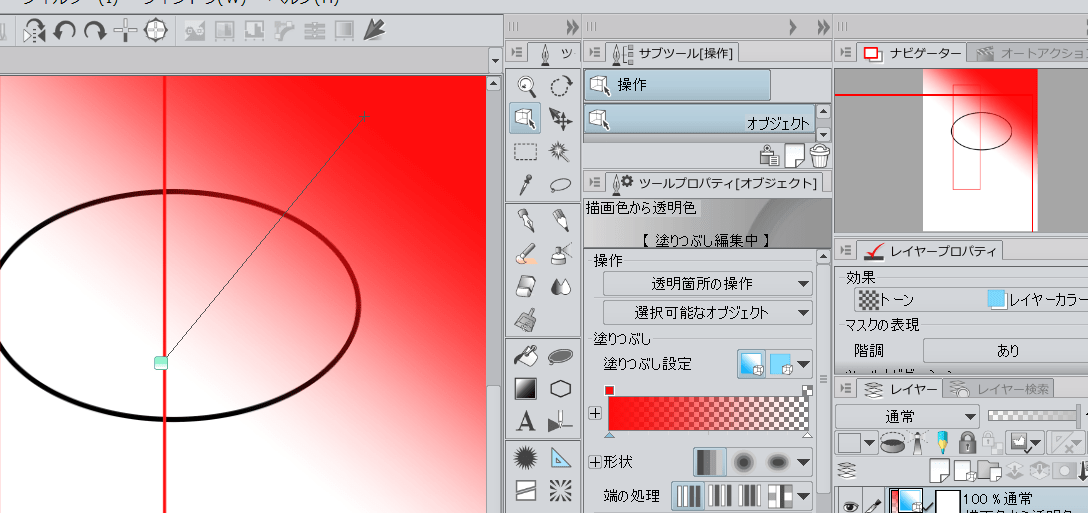Image resolution: width=1088 pixels, height=513 pixels.
Task: Select flat fill type in 塗りつぶし設定
Action: pyautogui.click(x=781, y=363)
